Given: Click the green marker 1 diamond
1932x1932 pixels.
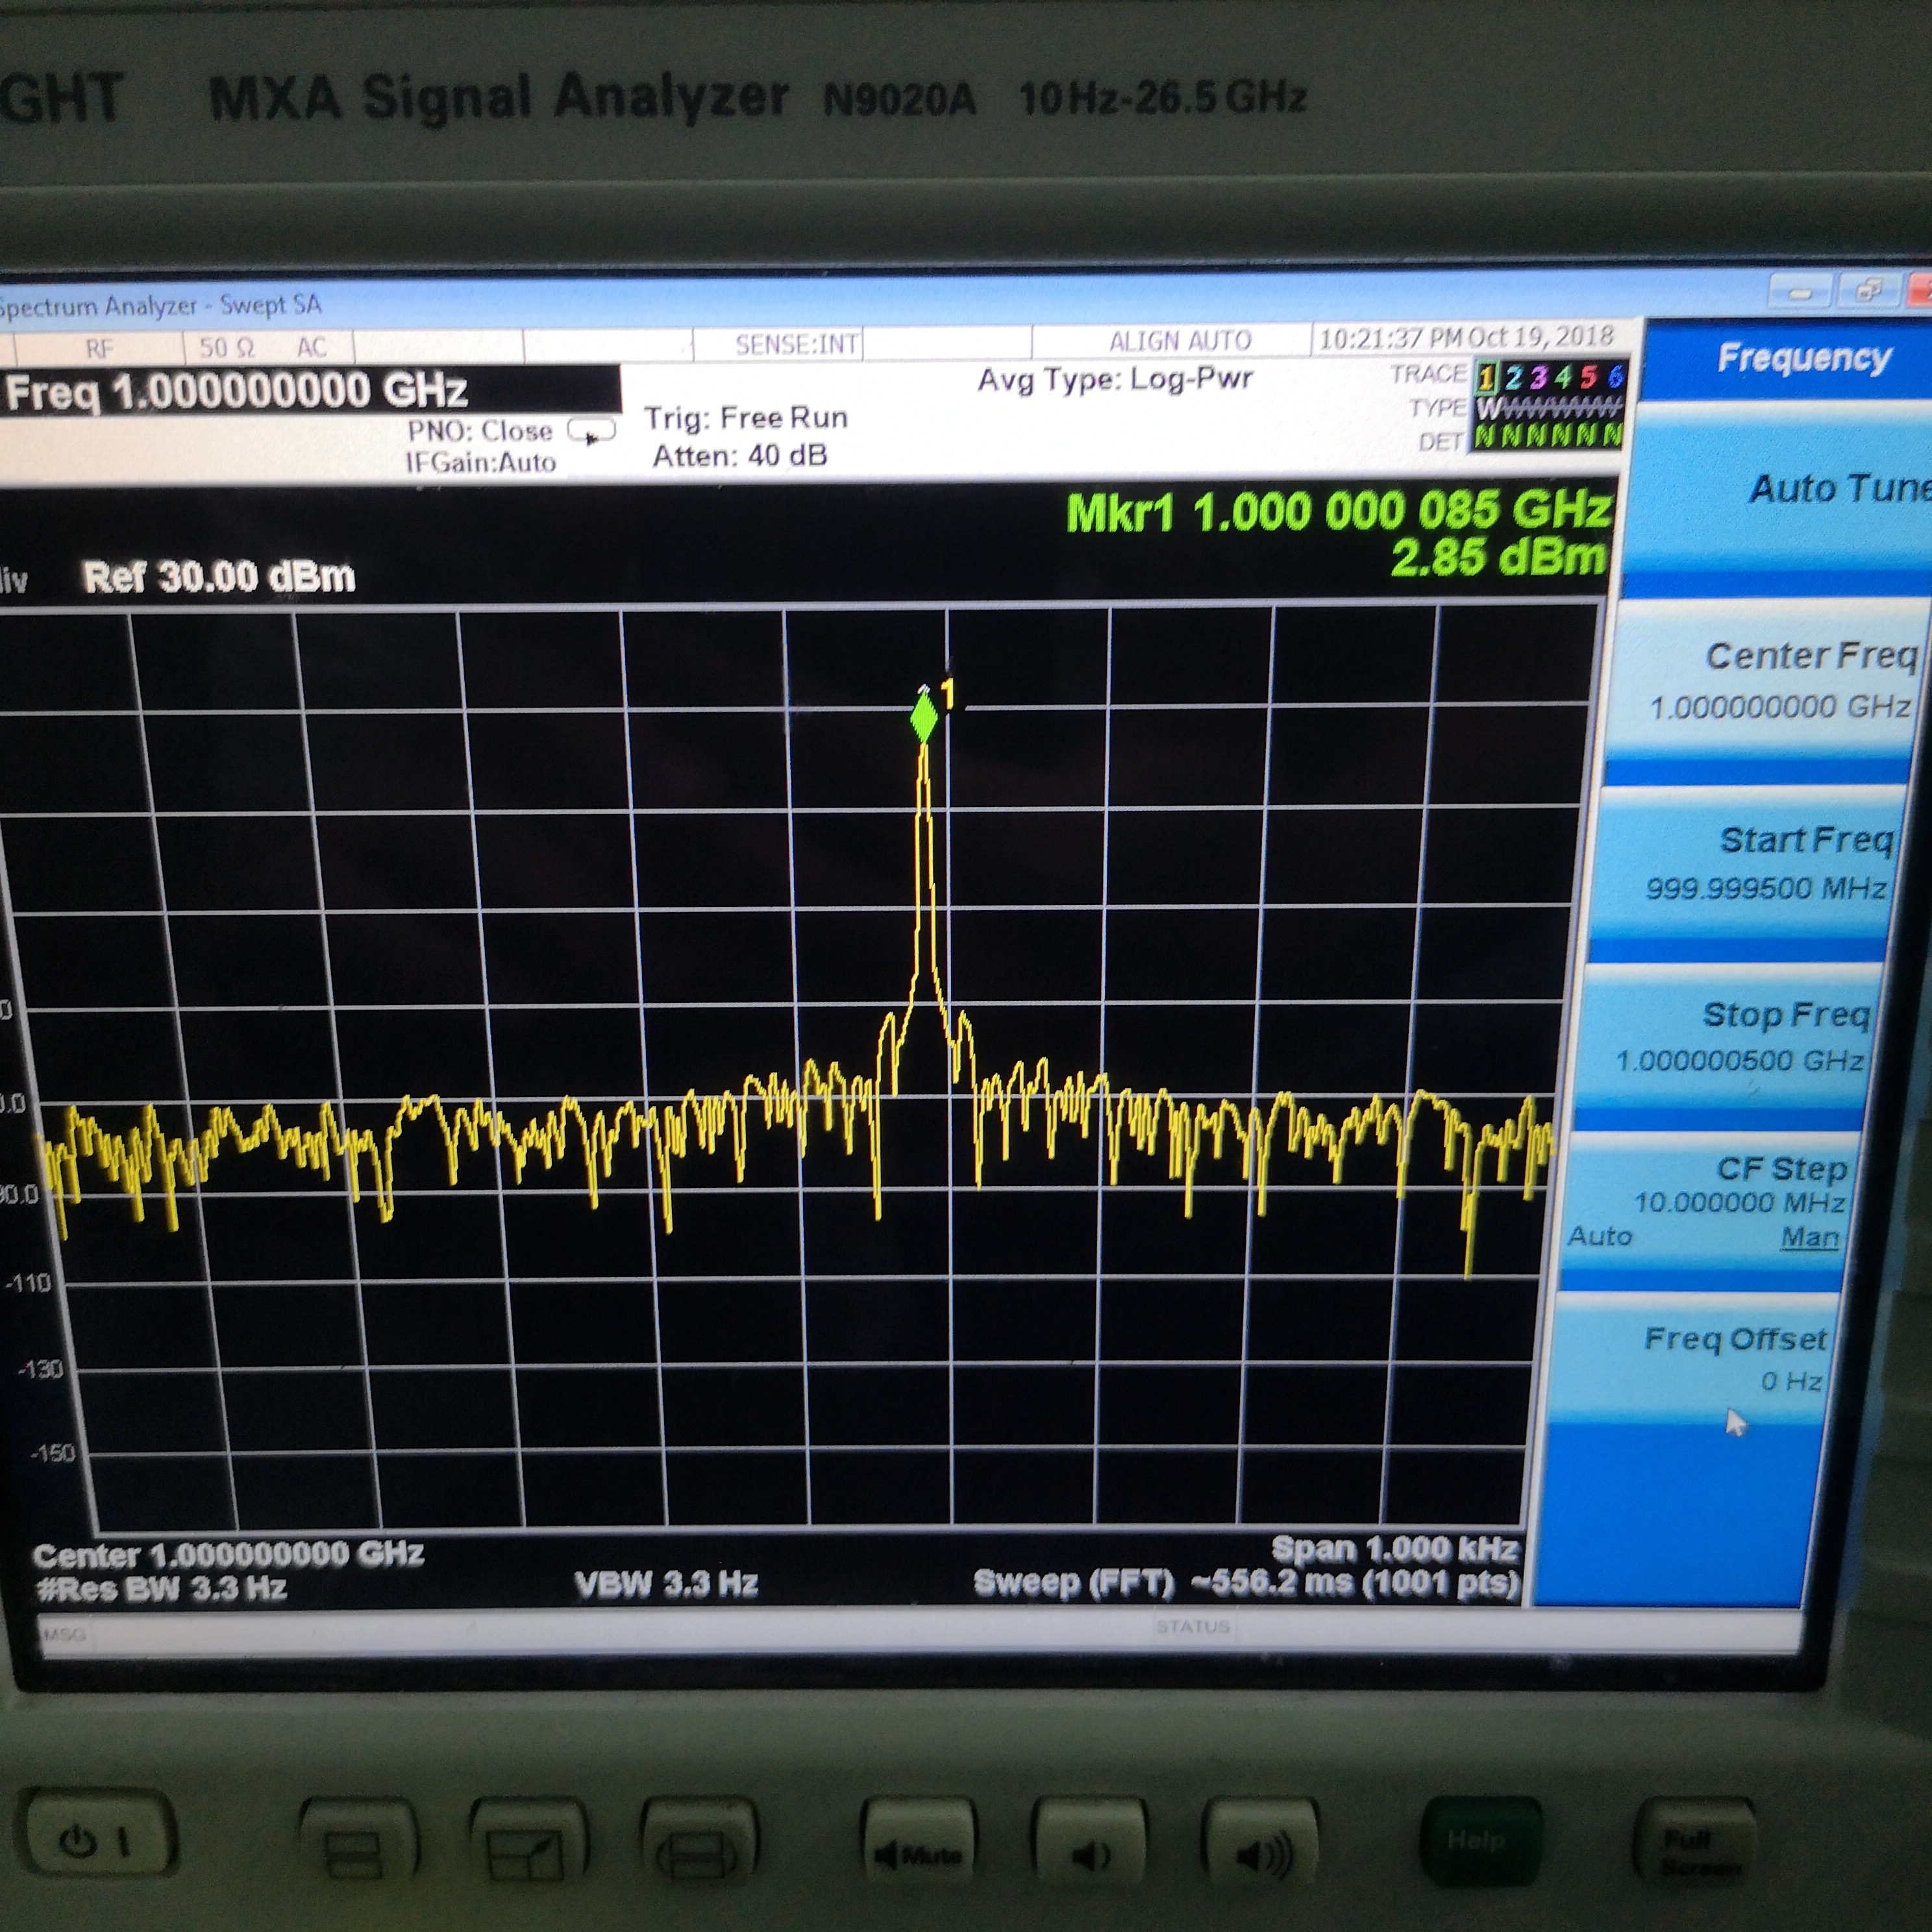Looking at the screenshot, I should click(925, 717).
